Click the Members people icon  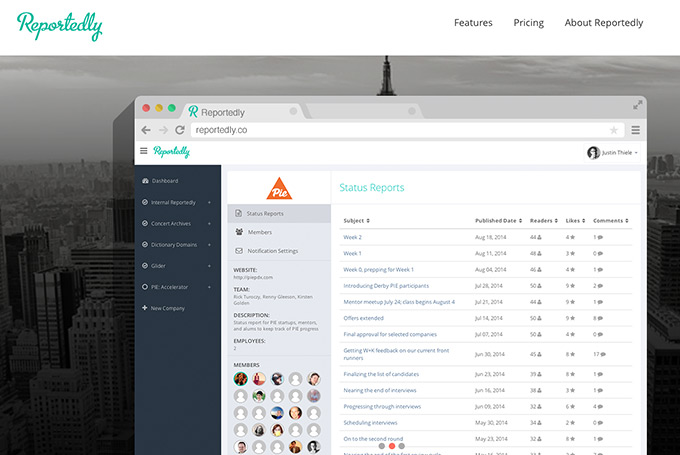click(239, 232)
